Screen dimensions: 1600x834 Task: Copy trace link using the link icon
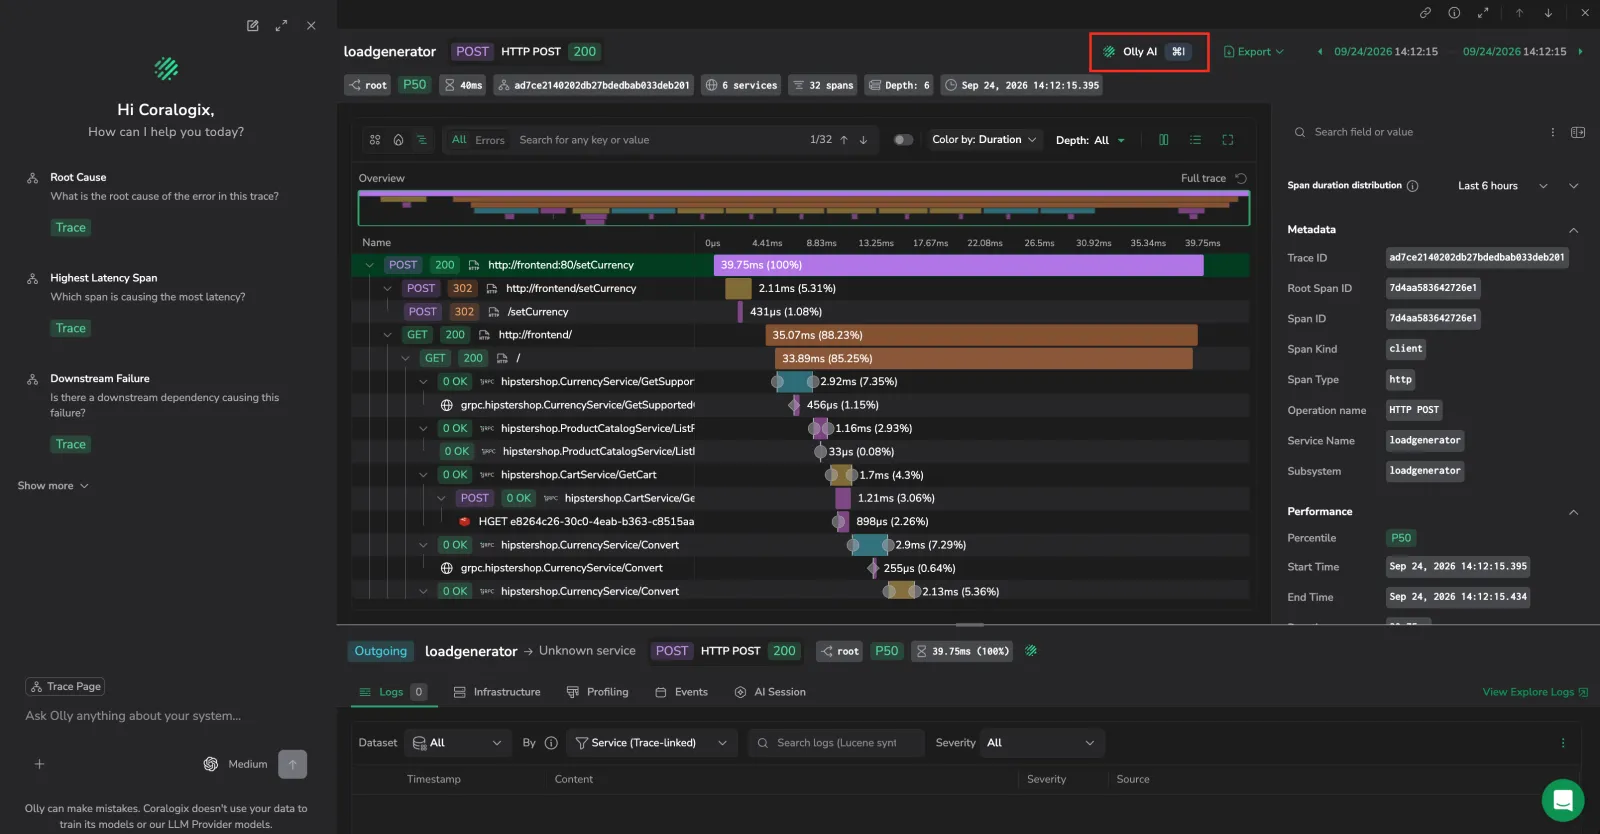(1425, 13)
